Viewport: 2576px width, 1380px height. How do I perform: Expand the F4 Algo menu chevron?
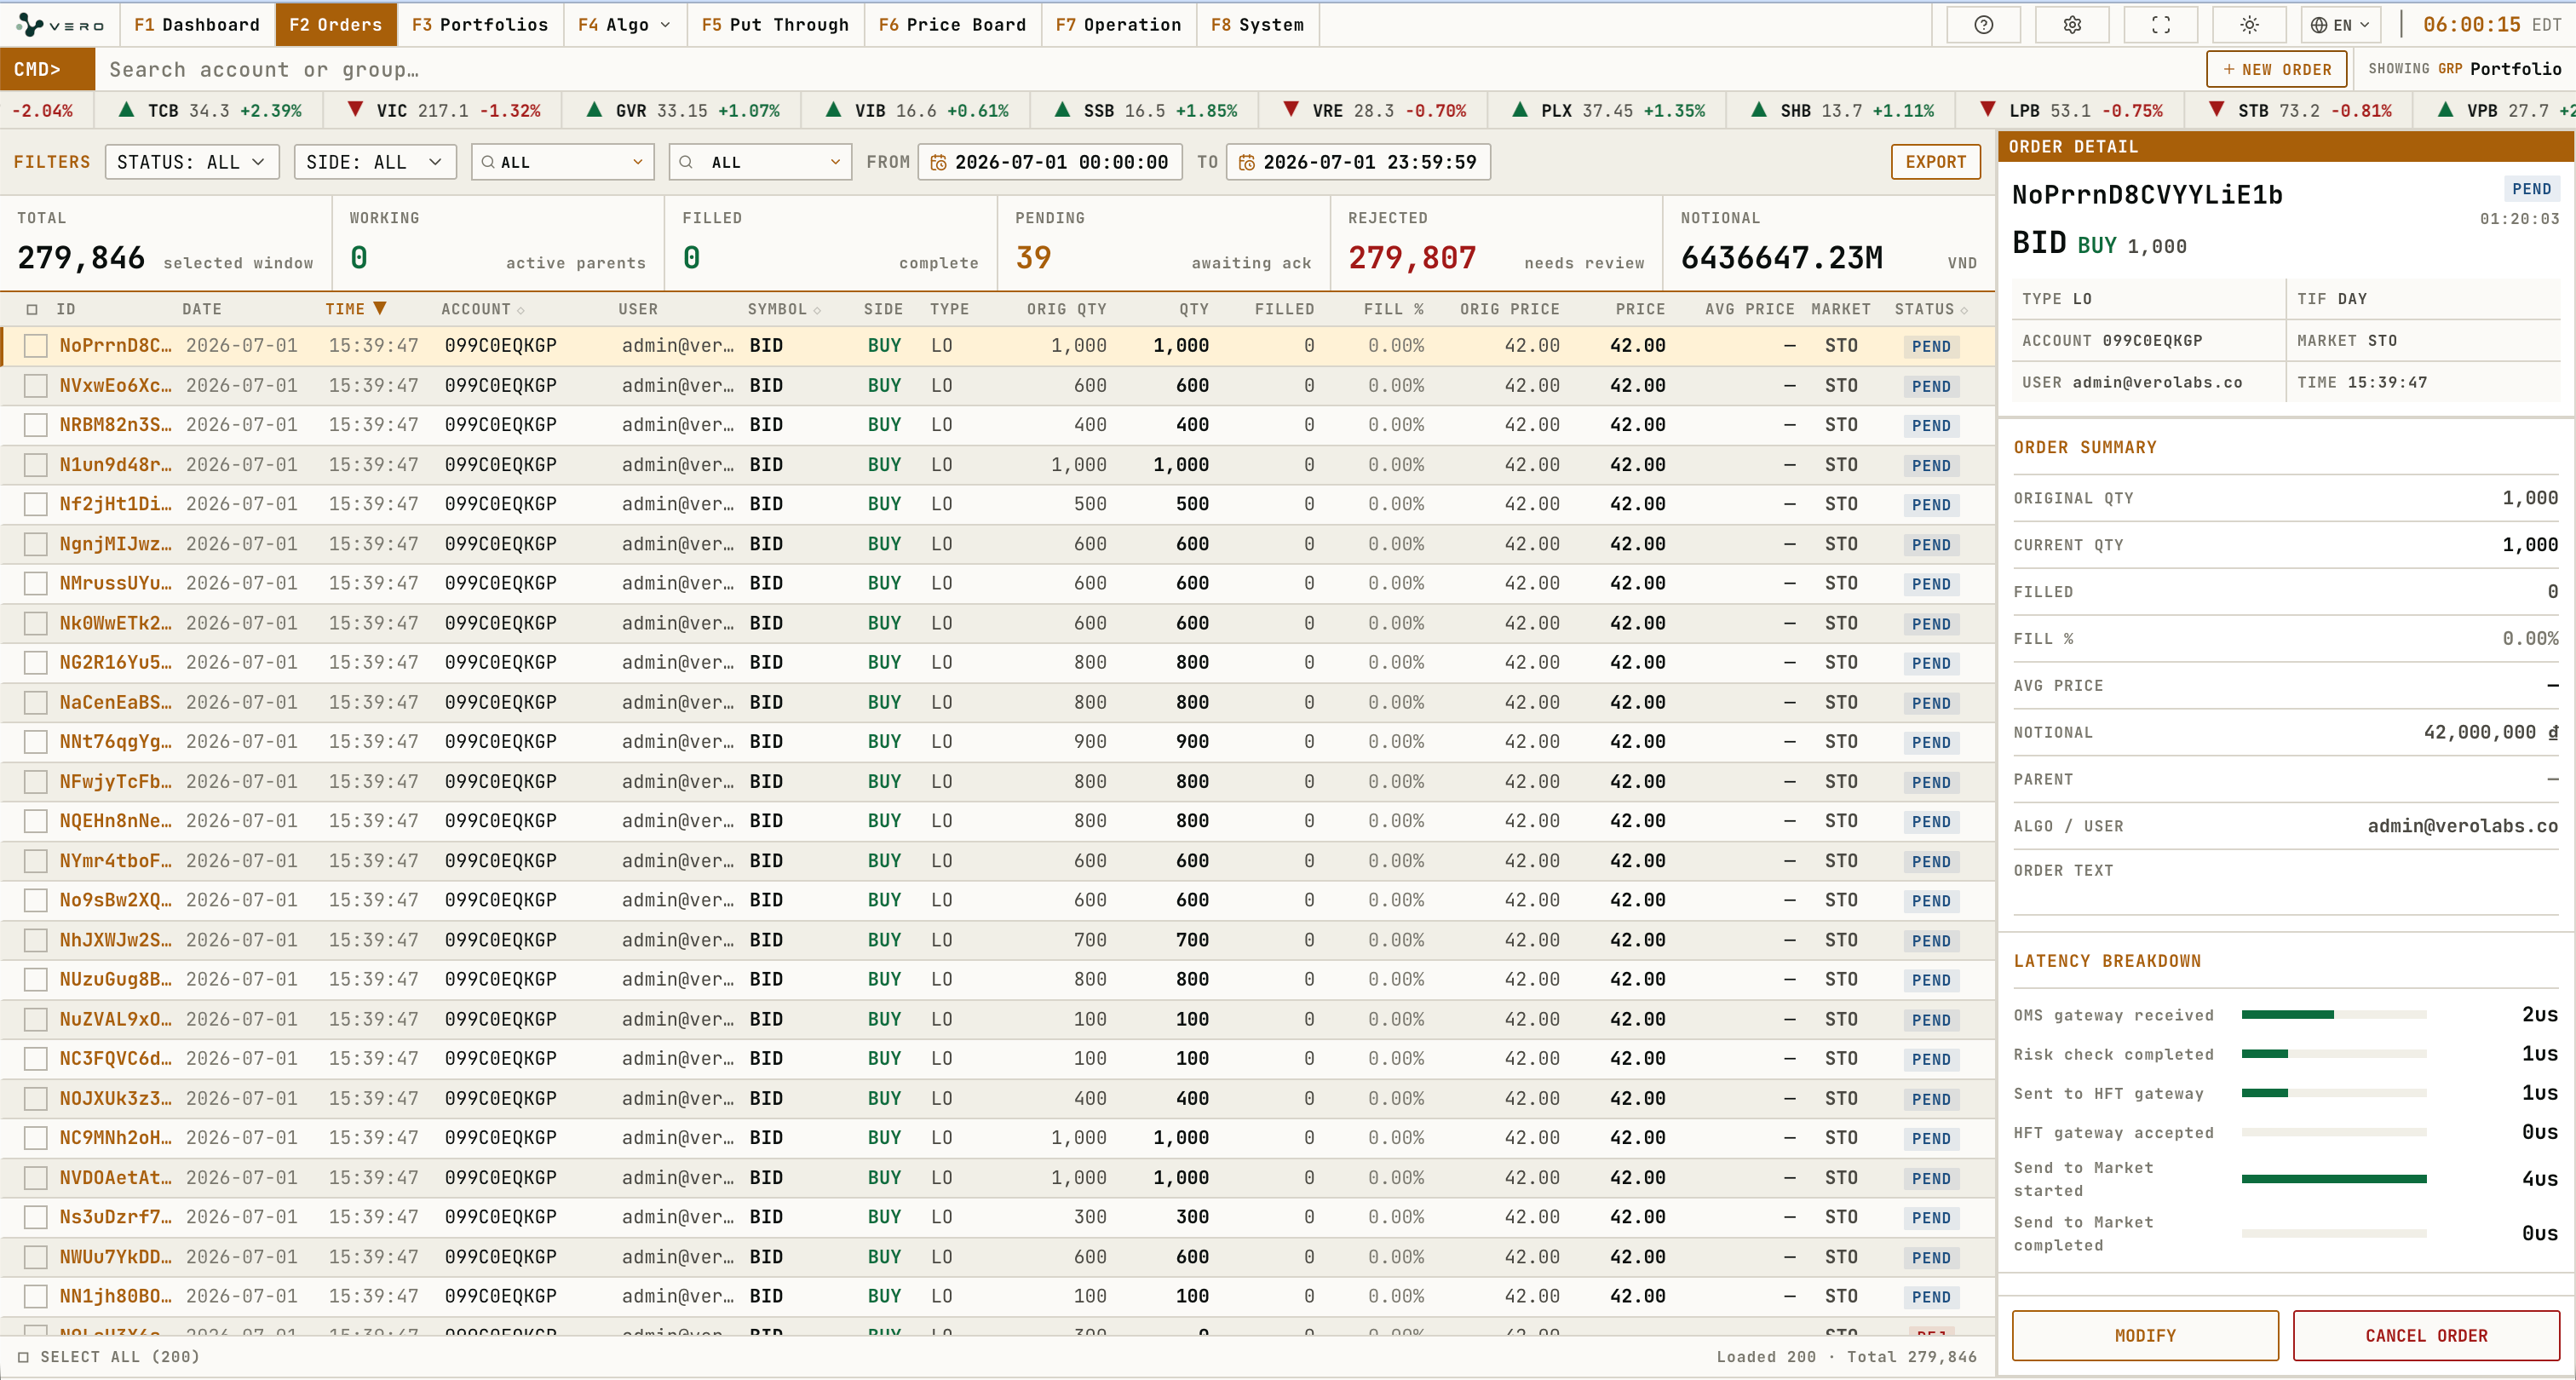click(x=666, y=25)
